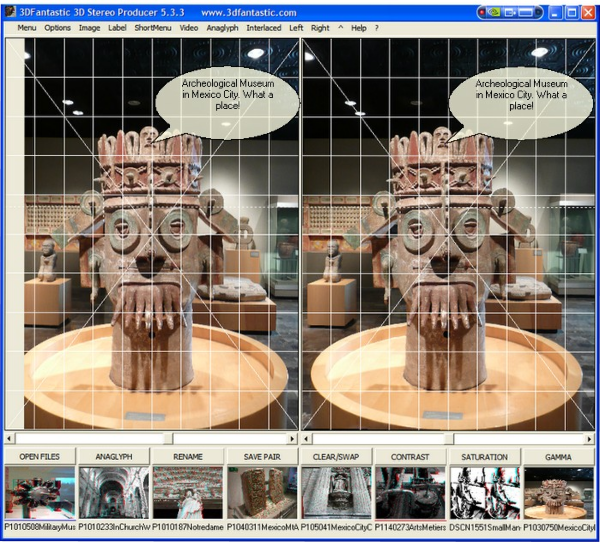Open the Options menu
The width and height of the screenshot is (600, 542).
(57, 28)
